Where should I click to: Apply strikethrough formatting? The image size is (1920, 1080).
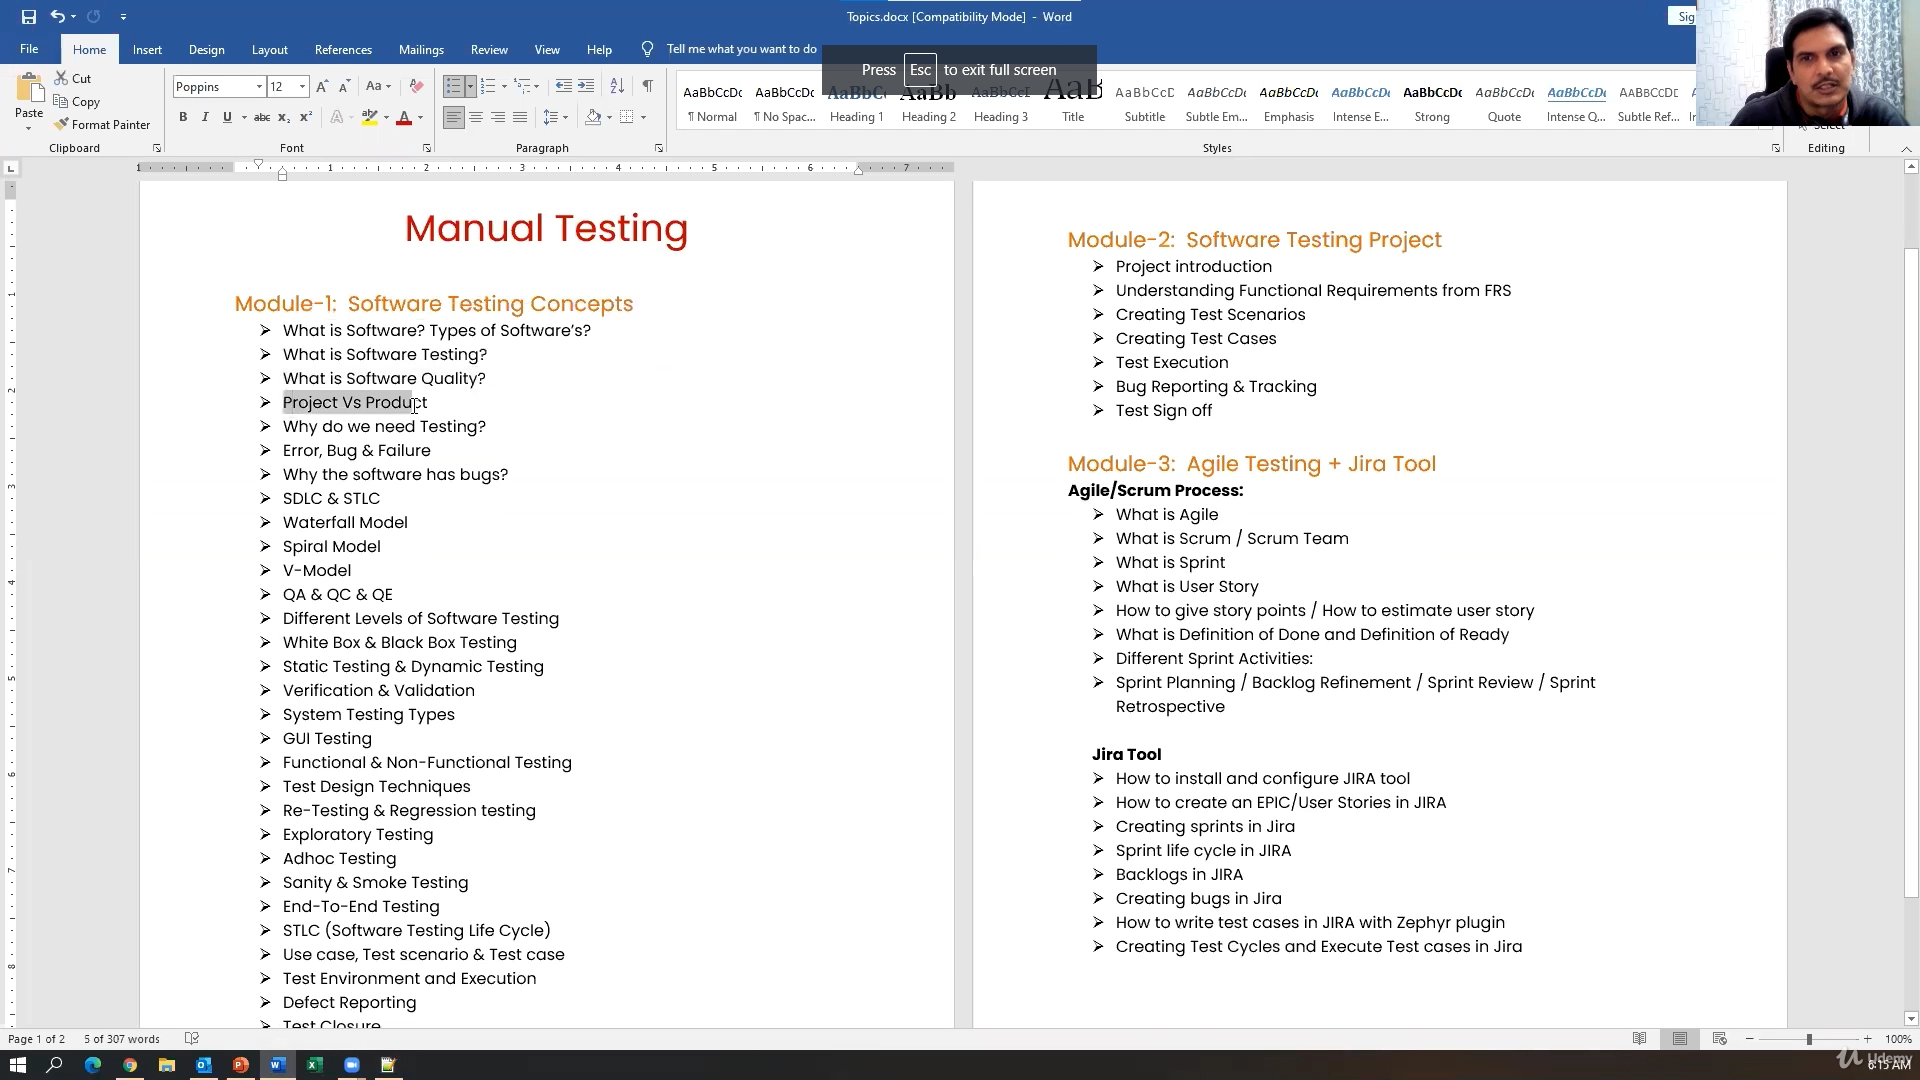point(262,118)
